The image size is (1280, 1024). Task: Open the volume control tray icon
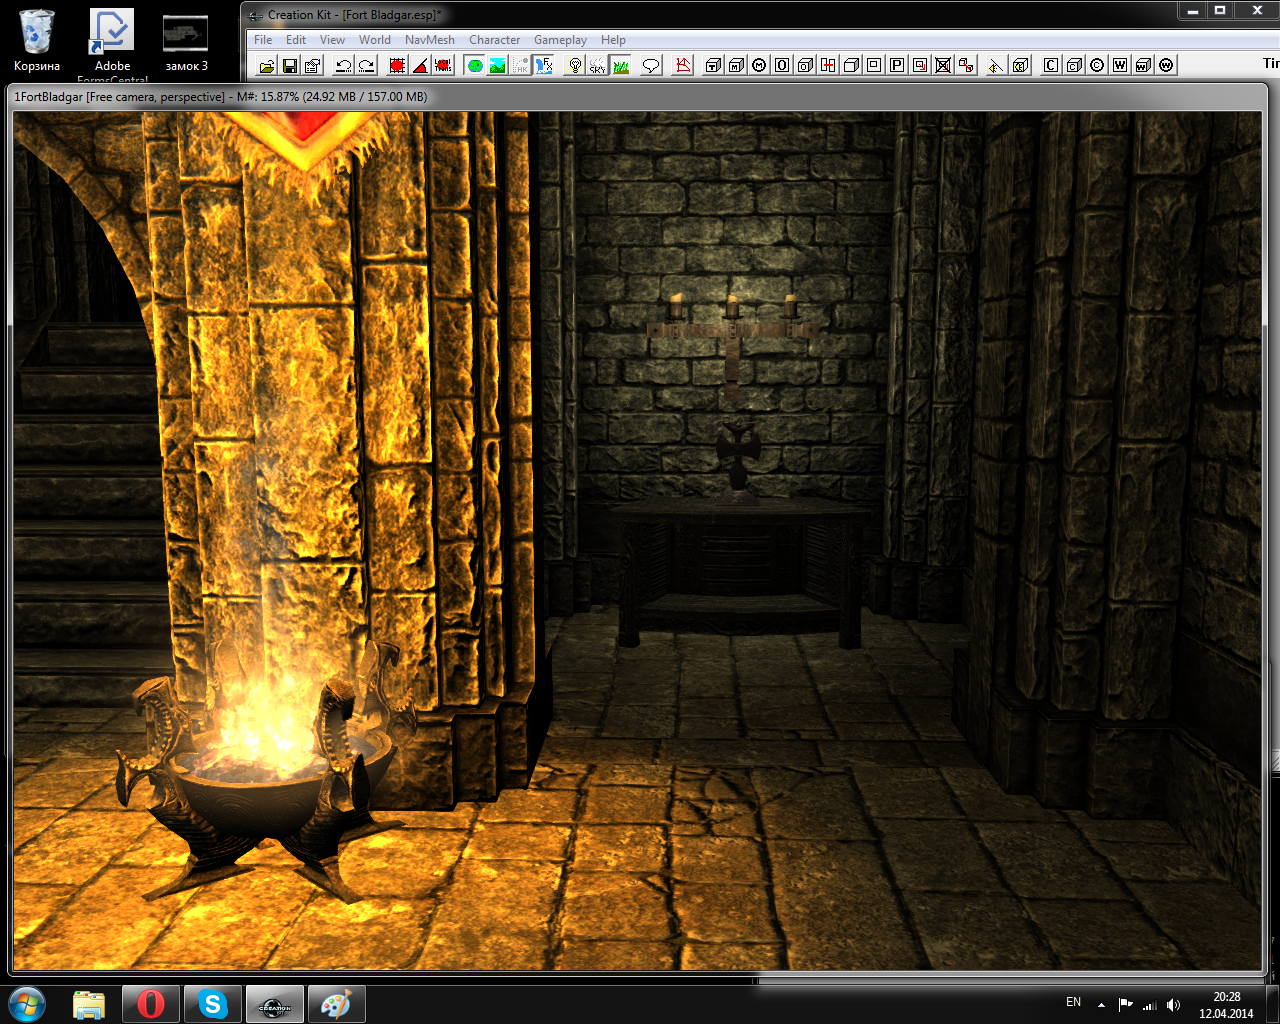pos(1173,1005)
